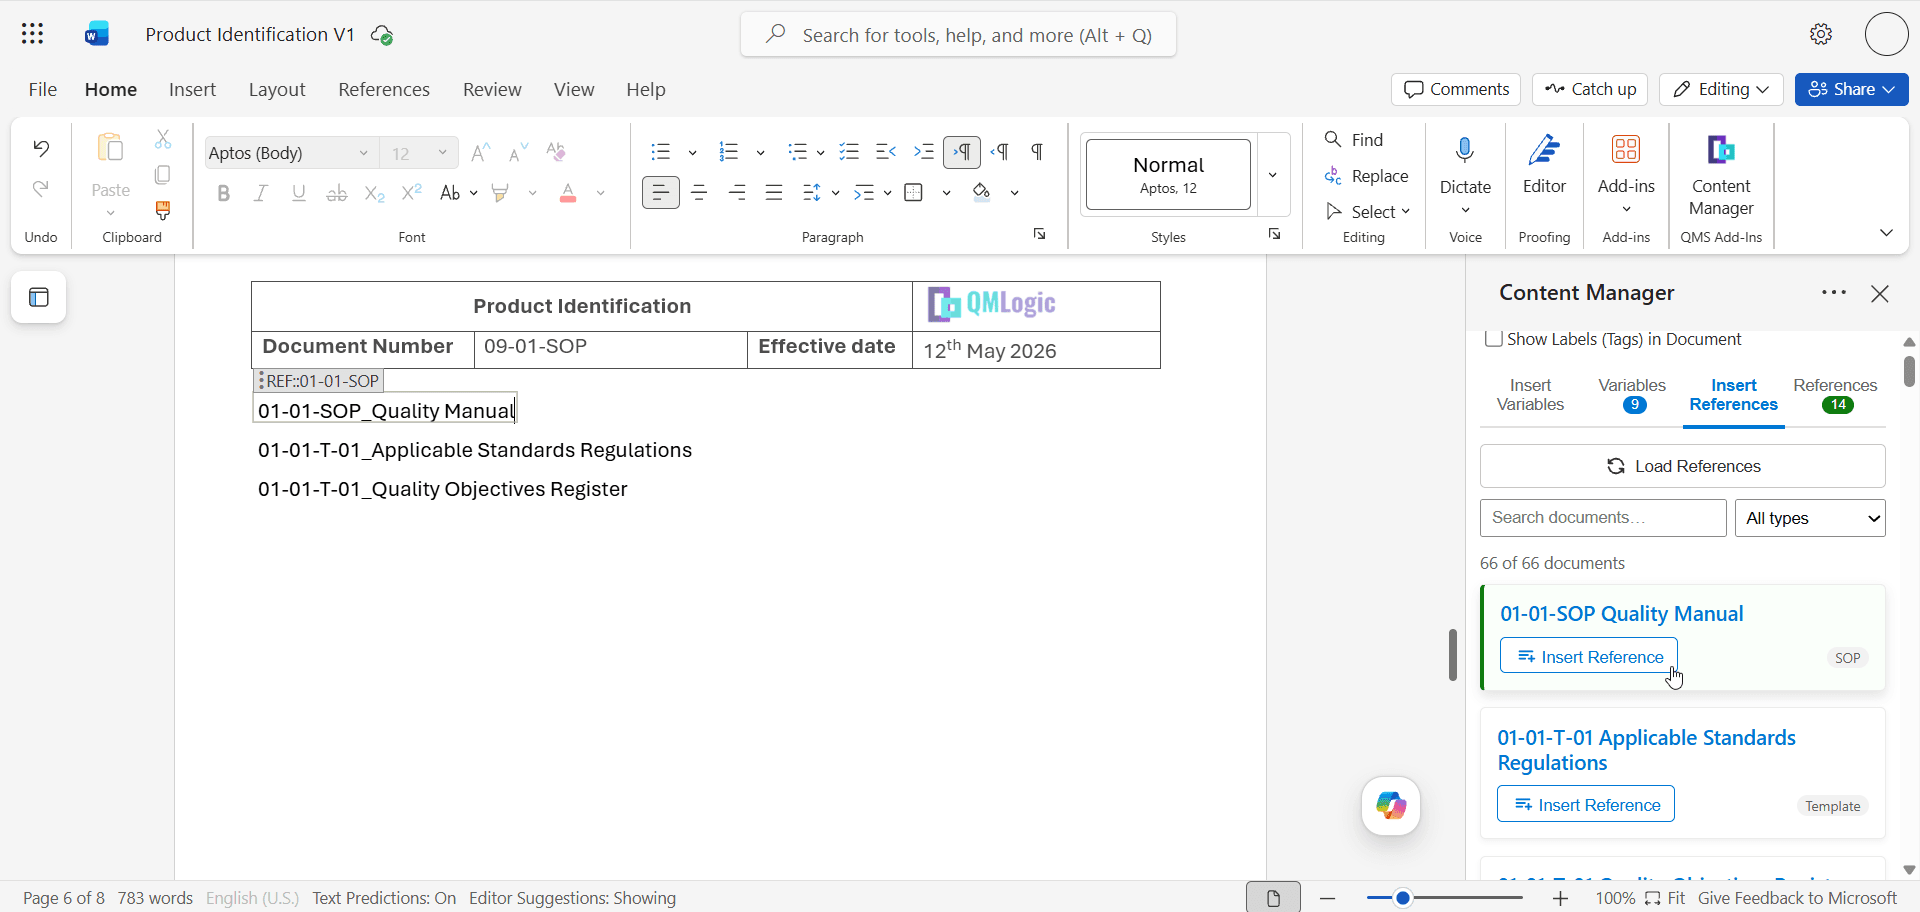Cut selection with scissors icon
The image size is (1920, 912).
tap(163, 139)
